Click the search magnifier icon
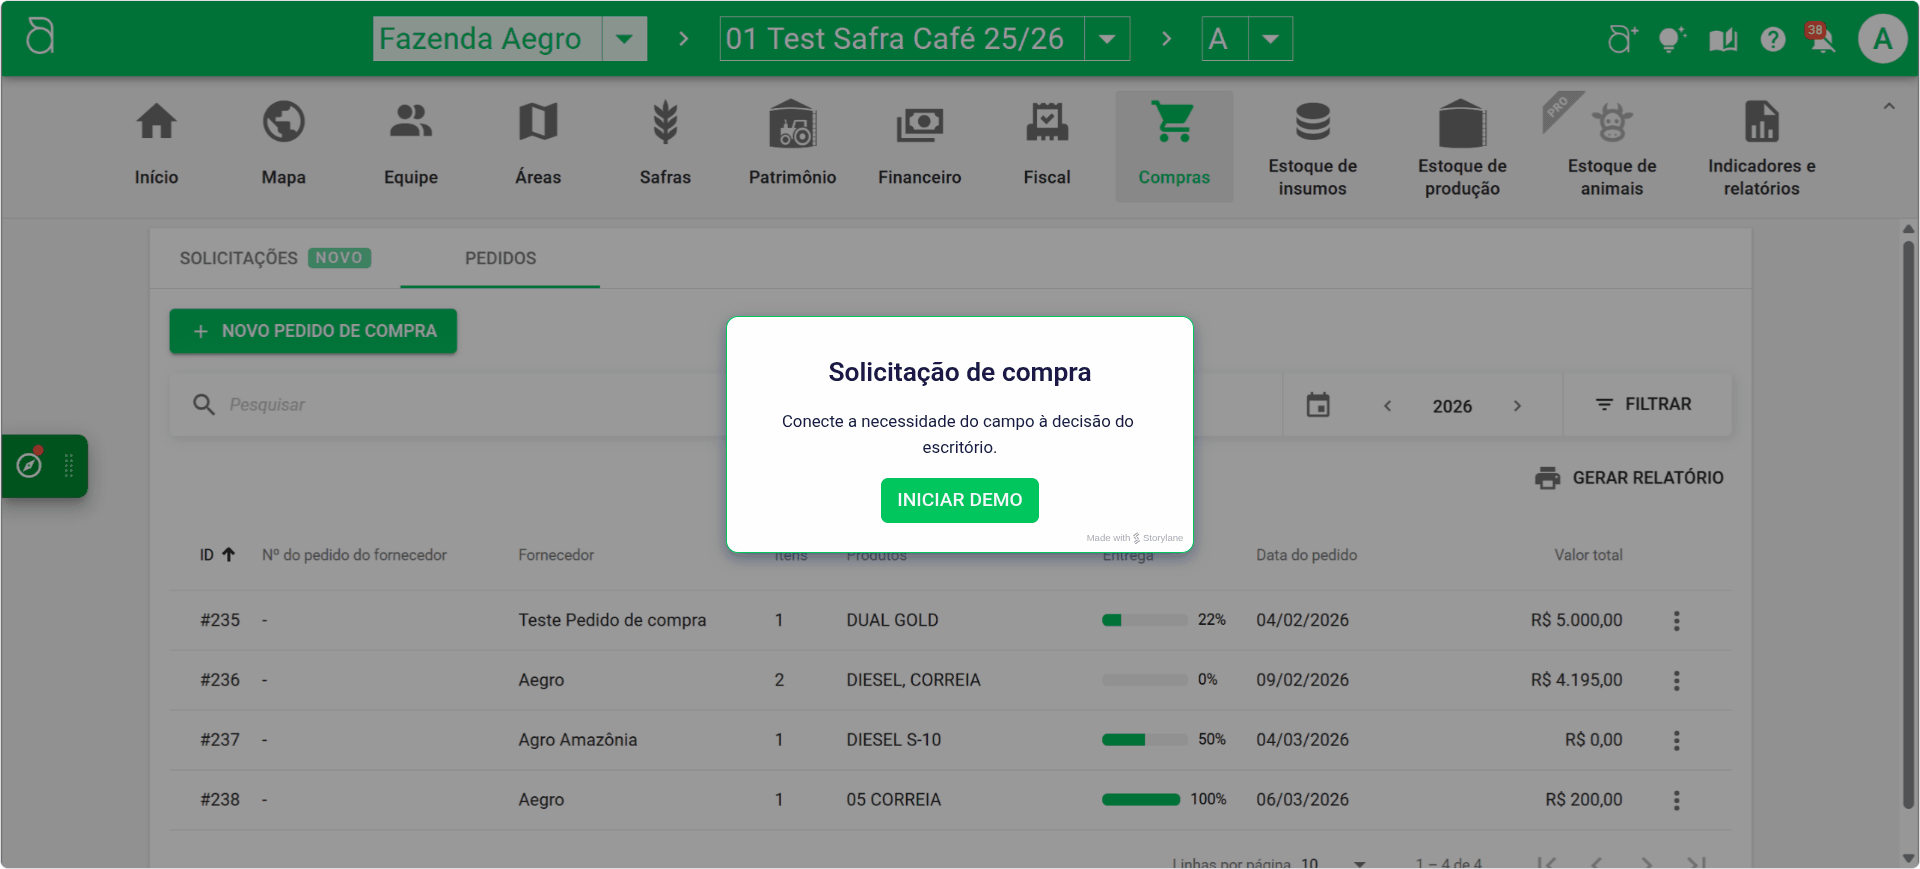 204,404
